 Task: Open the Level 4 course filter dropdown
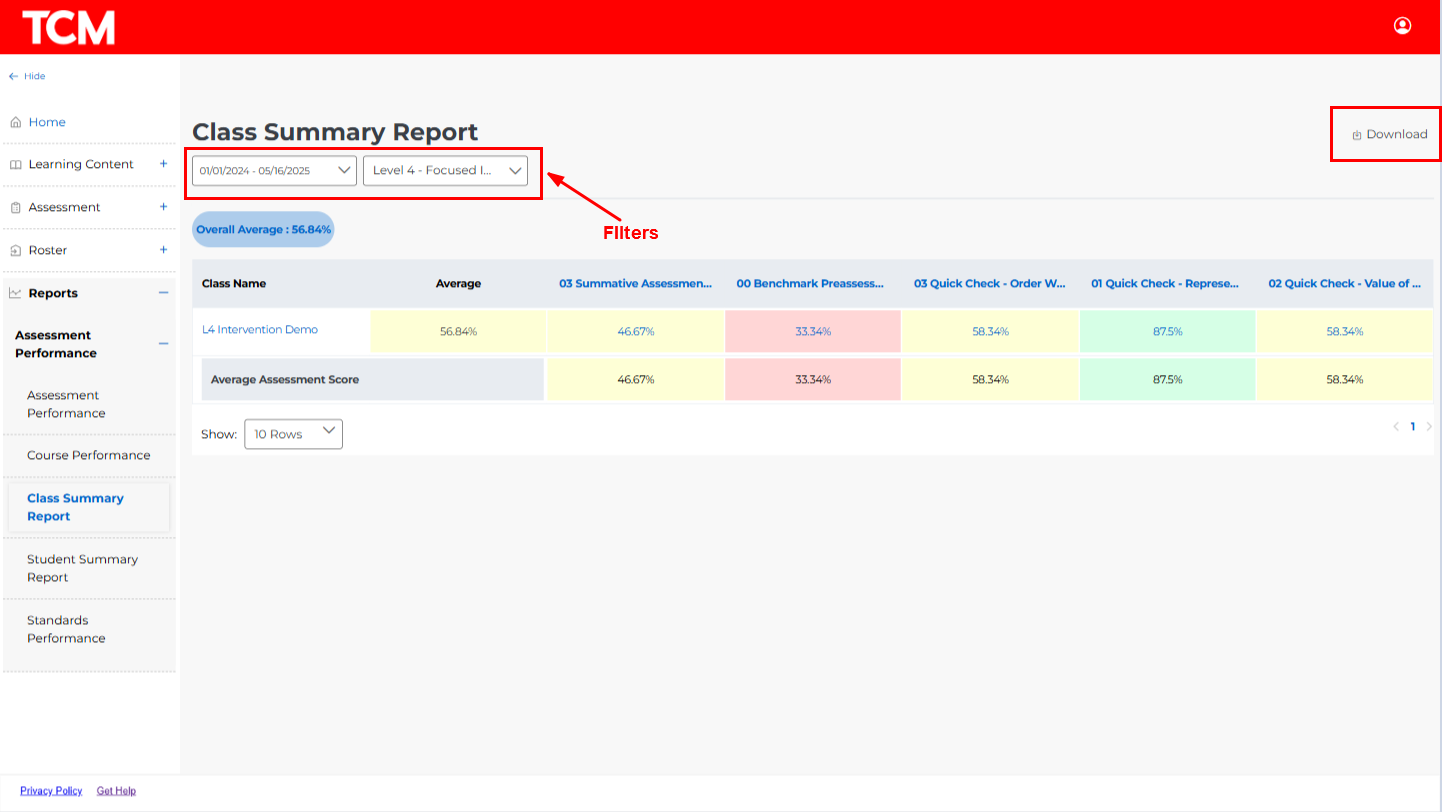pos(445,171)
